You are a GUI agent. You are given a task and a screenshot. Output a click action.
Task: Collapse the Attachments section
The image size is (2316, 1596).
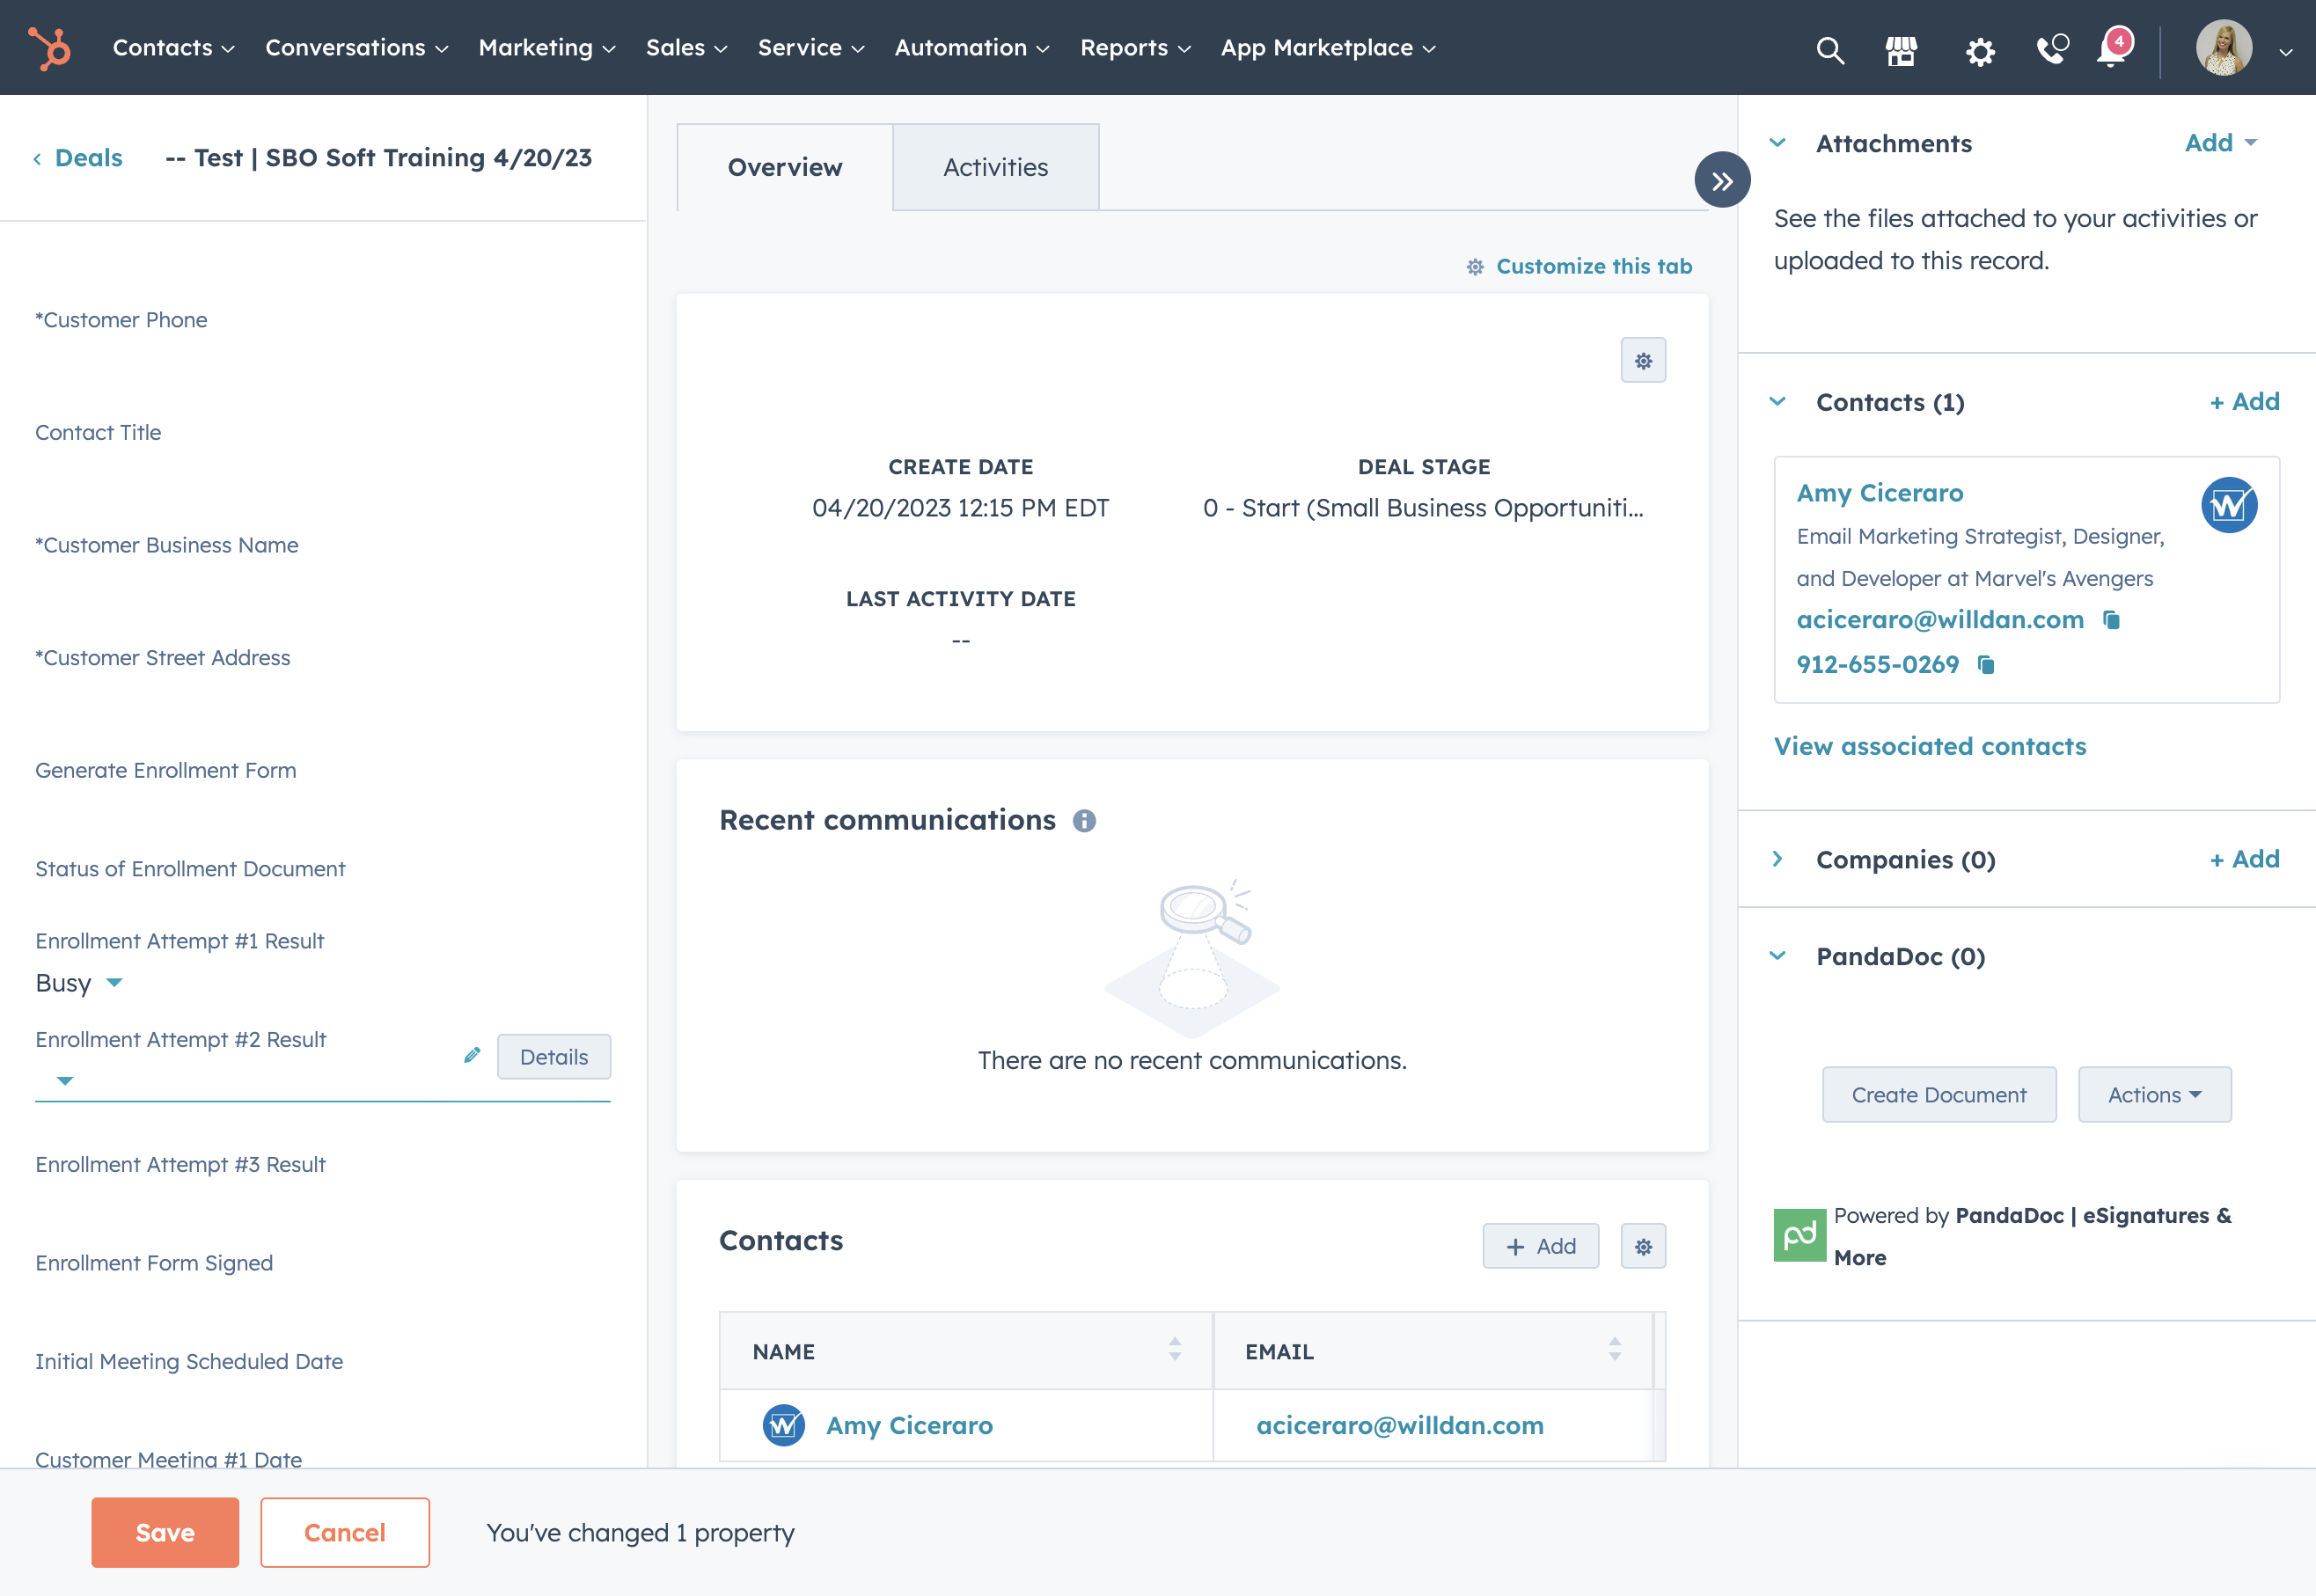click(1777, 143)
